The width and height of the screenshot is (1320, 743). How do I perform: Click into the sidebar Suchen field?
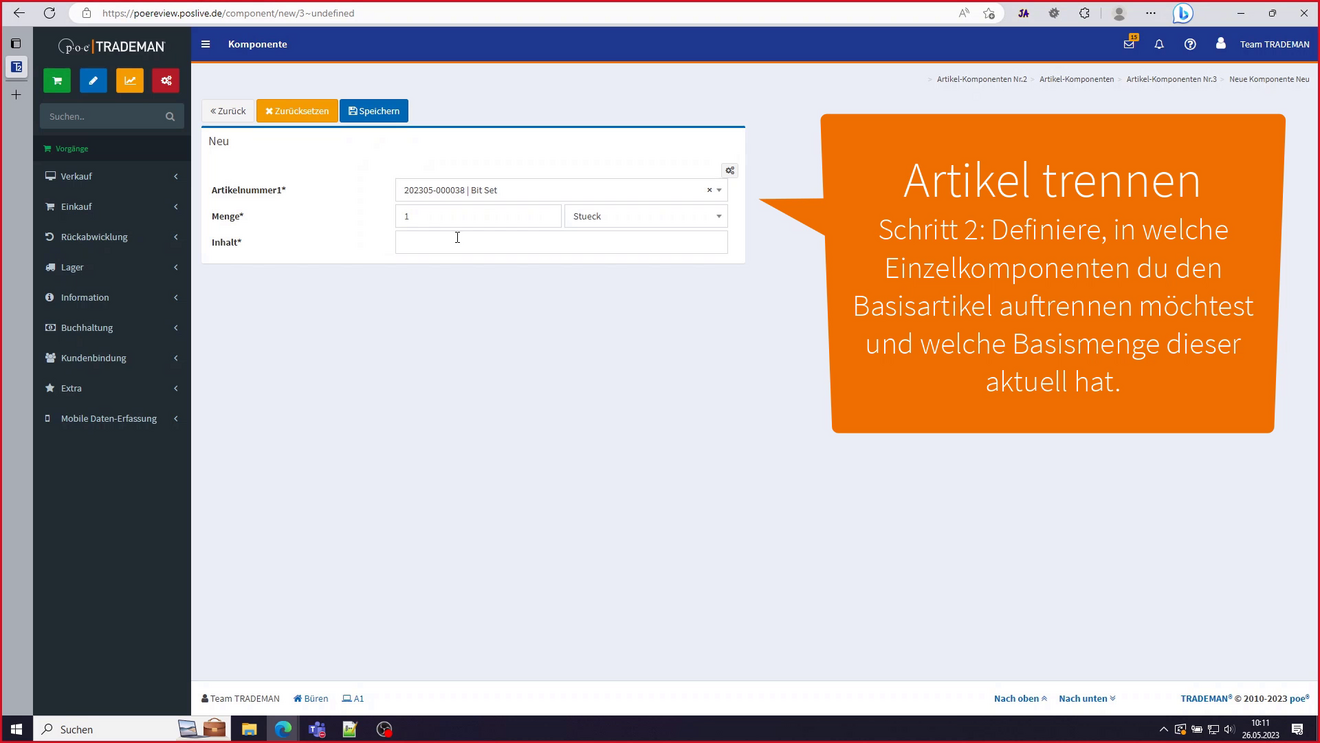(100, 117)
